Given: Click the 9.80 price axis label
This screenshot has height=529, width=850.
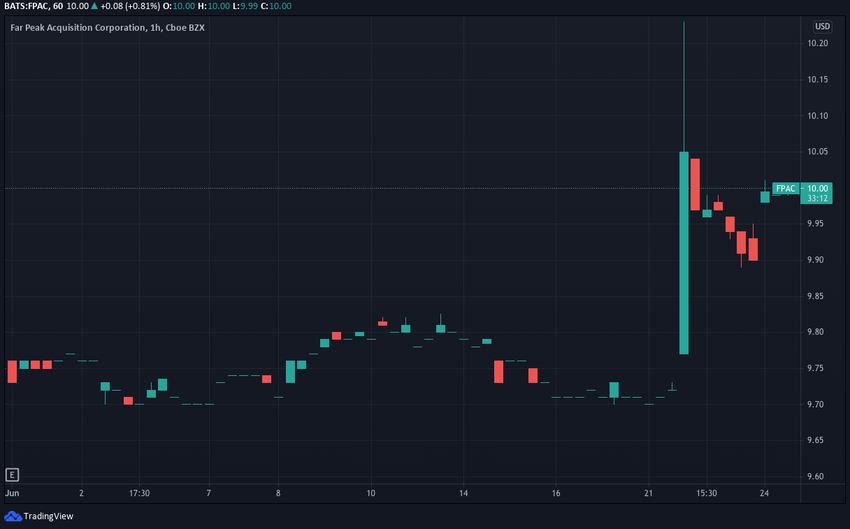Looking at the screenshot, I should [815, 332].
